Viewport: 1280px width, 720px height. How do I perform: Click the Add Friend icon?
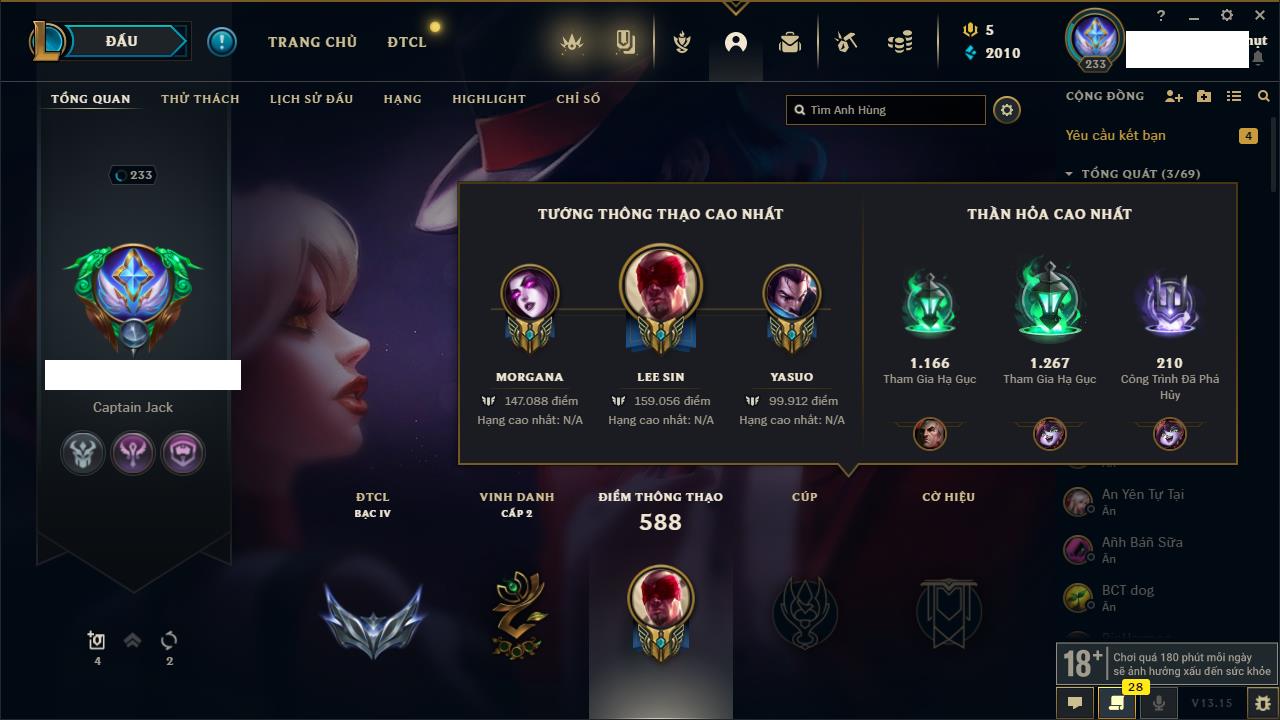pyautogui.click(x=1174, y=96)
